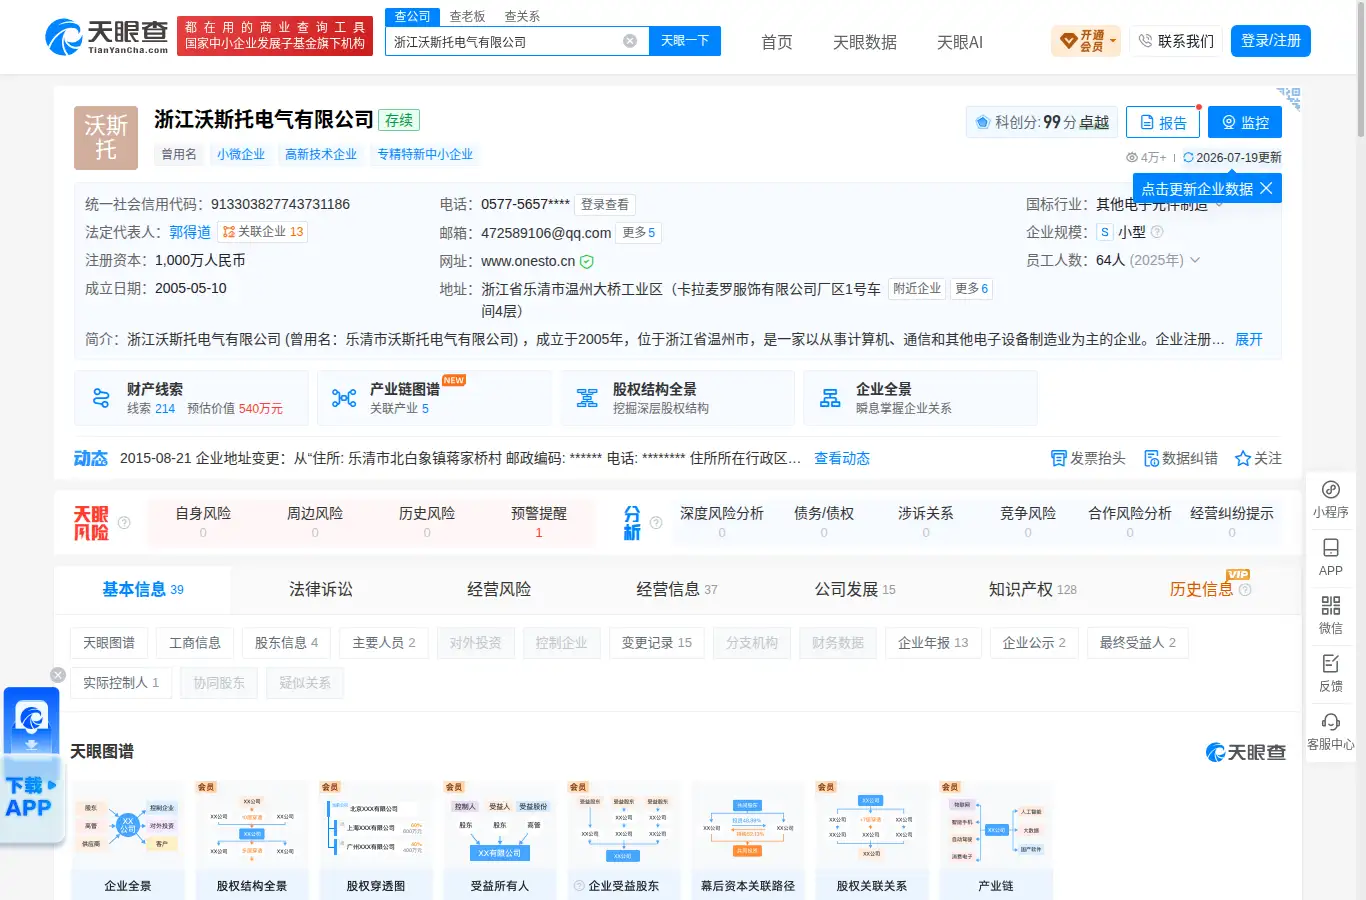Open the 产业链图谱 card
The width and height of the screenshot is (1366, 900).
coord(434,398)
